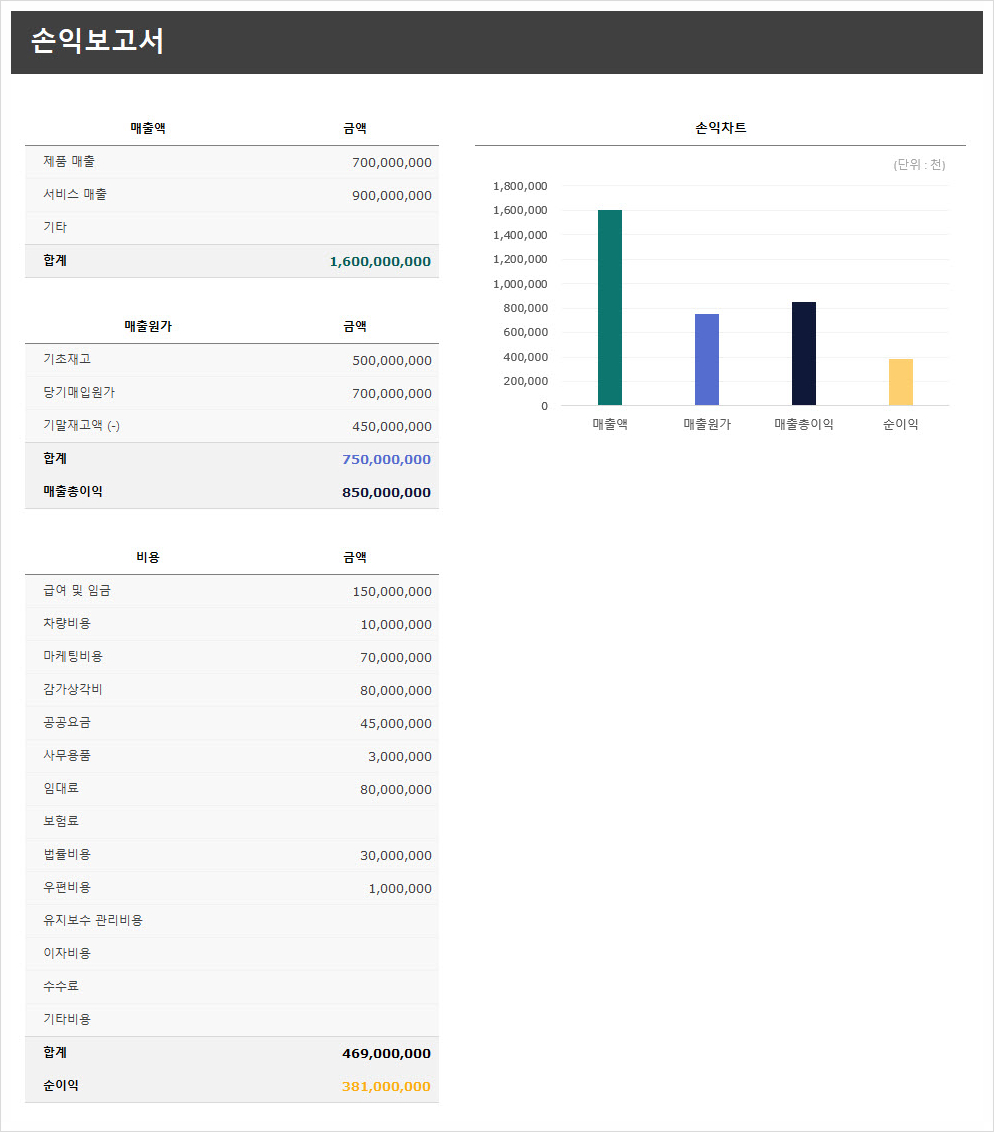
Task: Click the 매출원가 table header
Action: [148, 326]
